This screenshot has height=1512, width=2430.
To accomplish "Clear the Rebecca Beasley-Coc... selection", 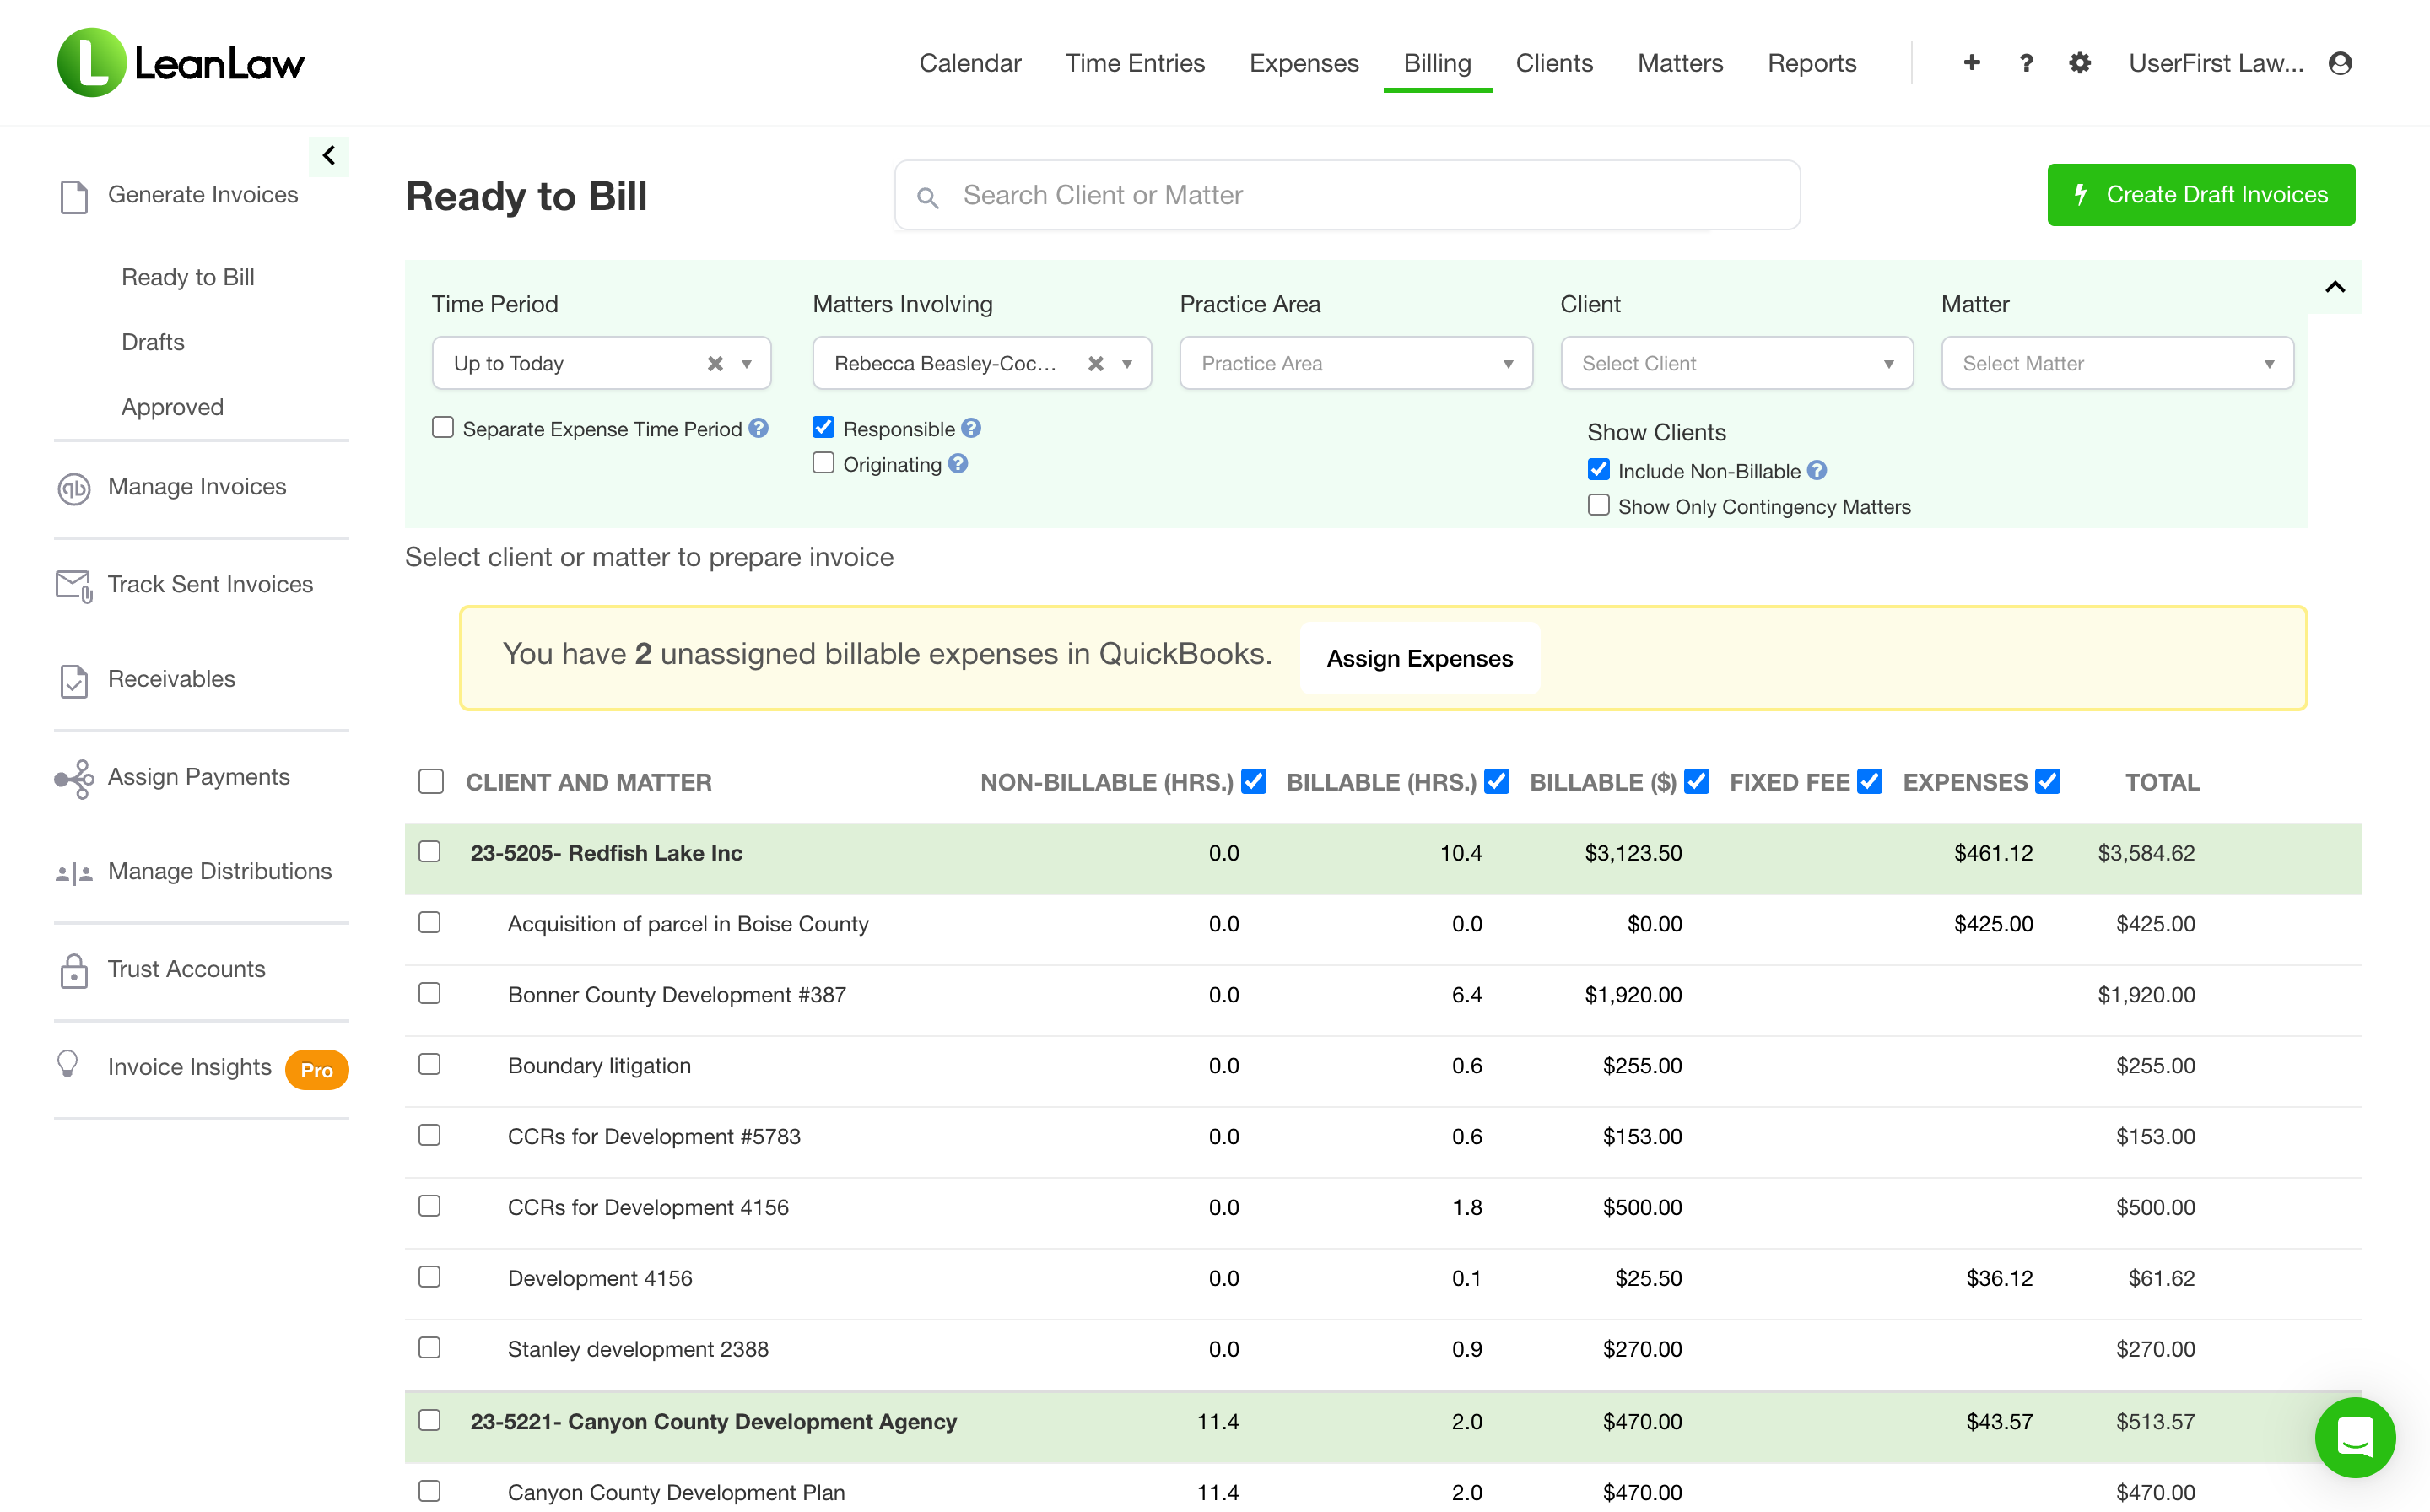I will (x=1096, y=364).
